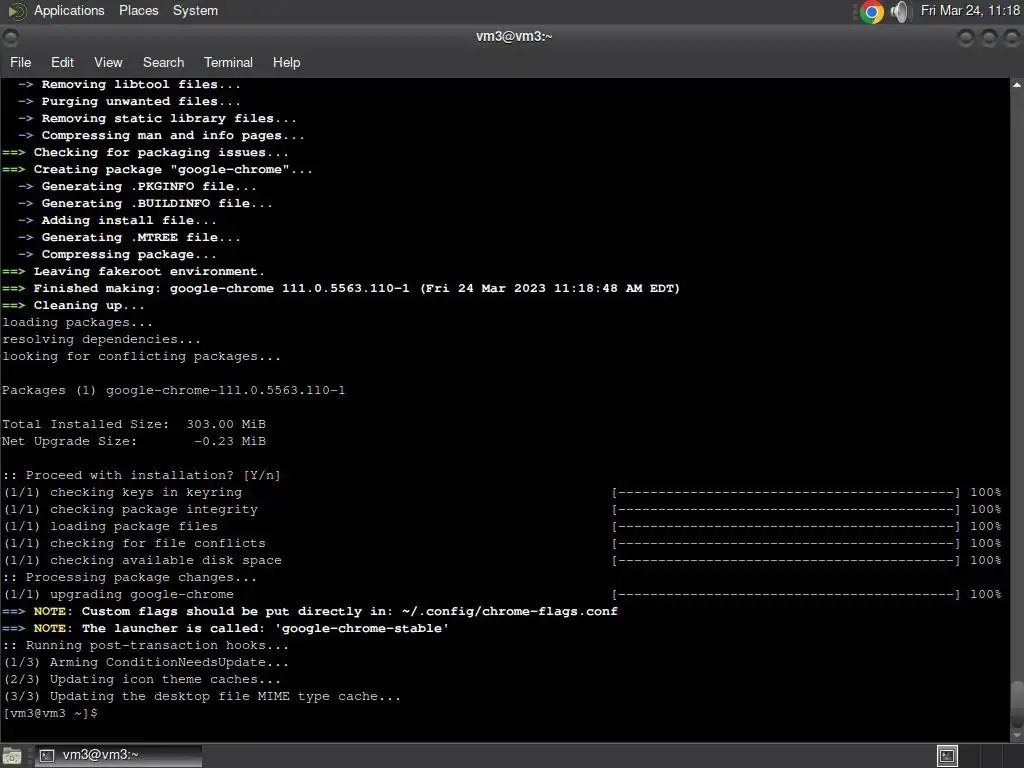Click the 'google-chrome-stable' launcher note
This screenshot has width=1024, height=768.
225,628
